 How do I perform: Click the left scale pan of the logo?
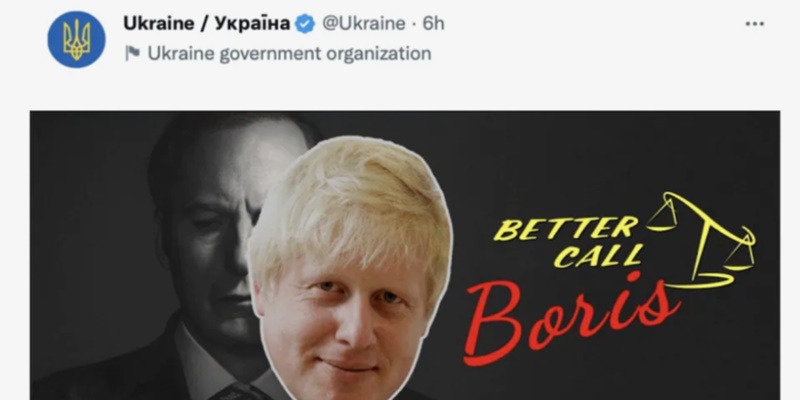click(662, 217)
